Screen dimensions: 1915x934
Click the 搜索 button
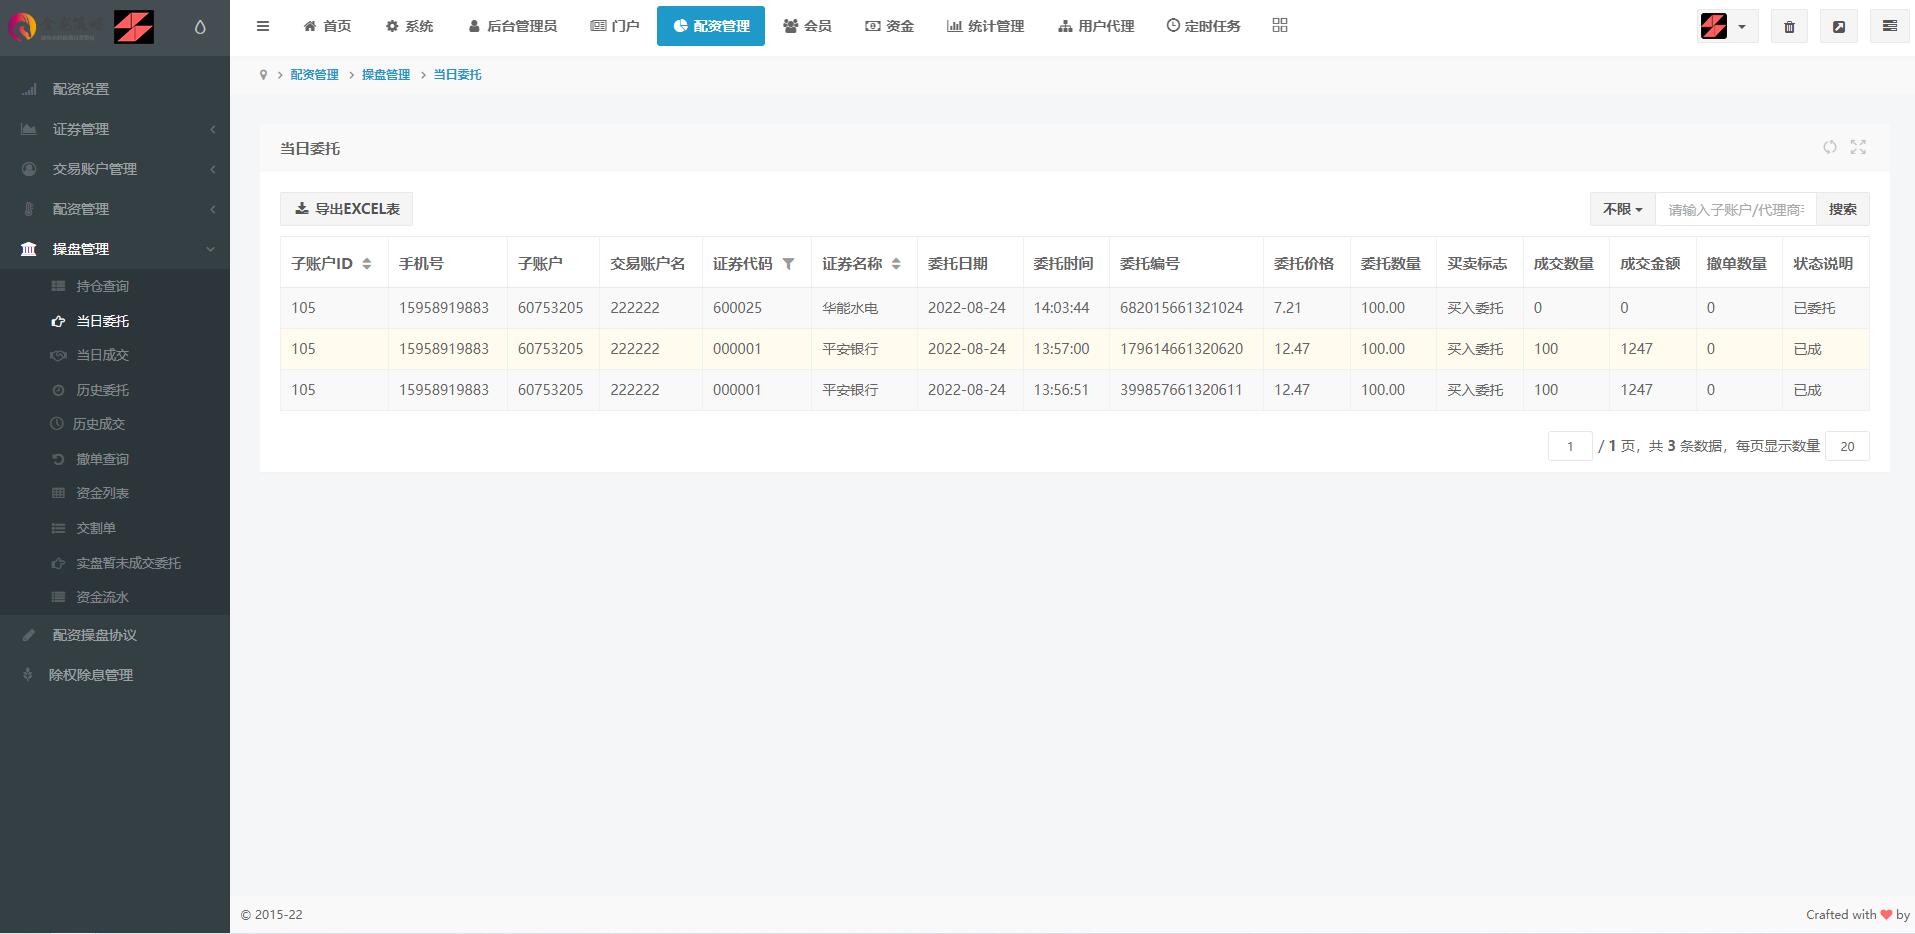point(1842,209)
